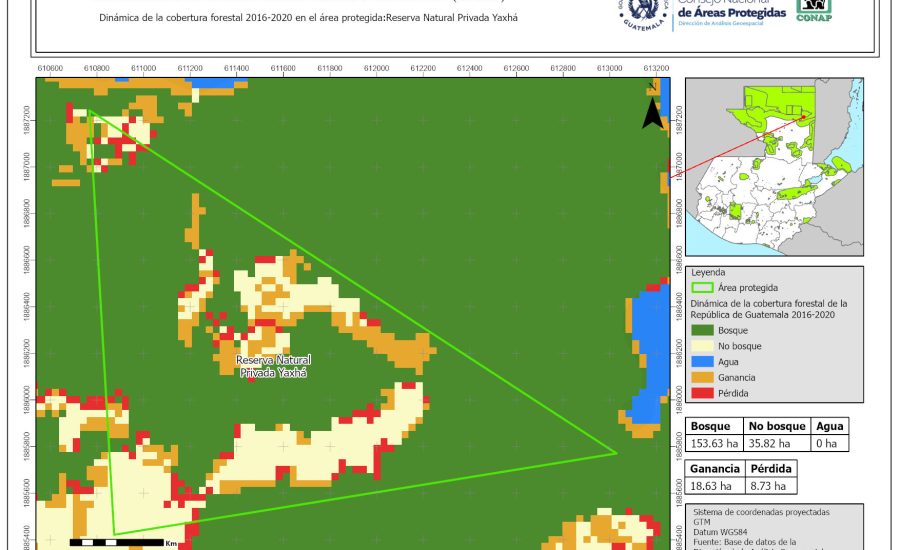Choose the Ganancia orange legend swatch

702,378
